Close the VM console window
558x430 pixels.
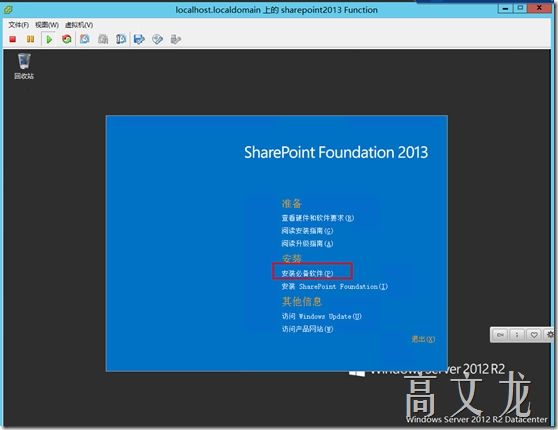[539, 8]
